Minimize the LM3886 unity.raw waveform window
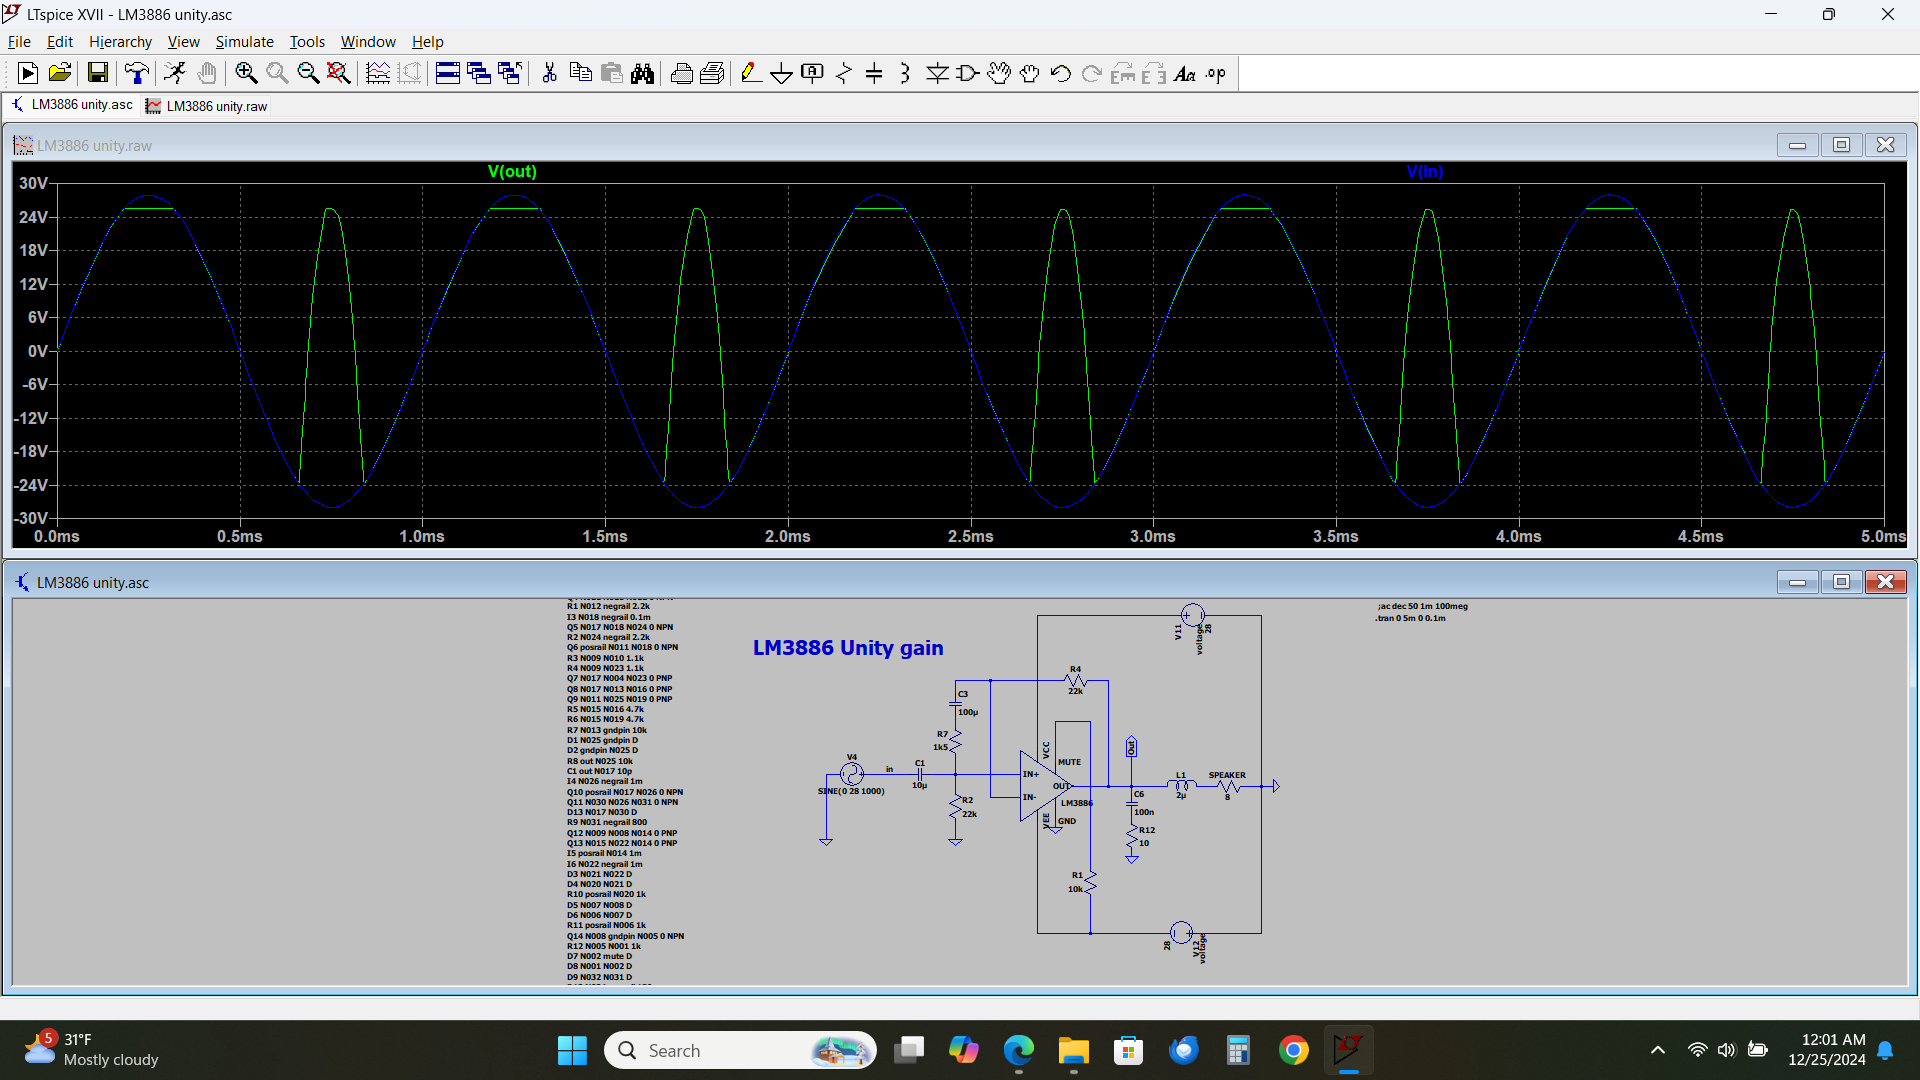 (x=1797, y=145)
